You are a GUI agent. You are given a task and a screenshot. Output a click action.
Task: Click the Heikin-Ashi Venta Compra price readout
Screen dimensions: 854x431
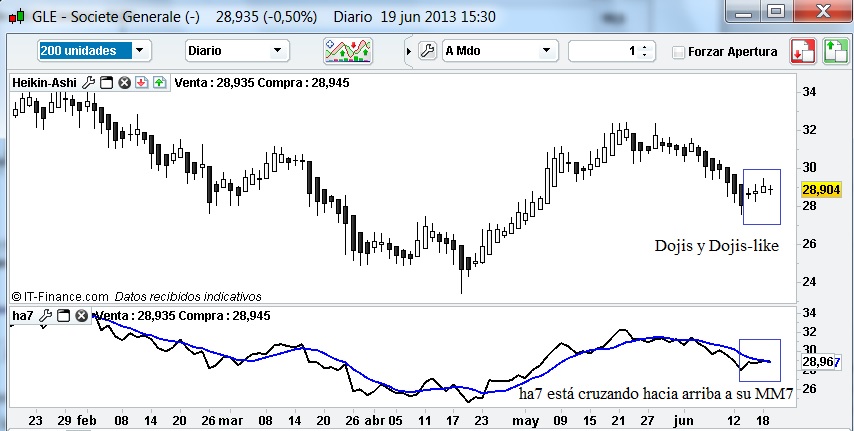point(262,83)
